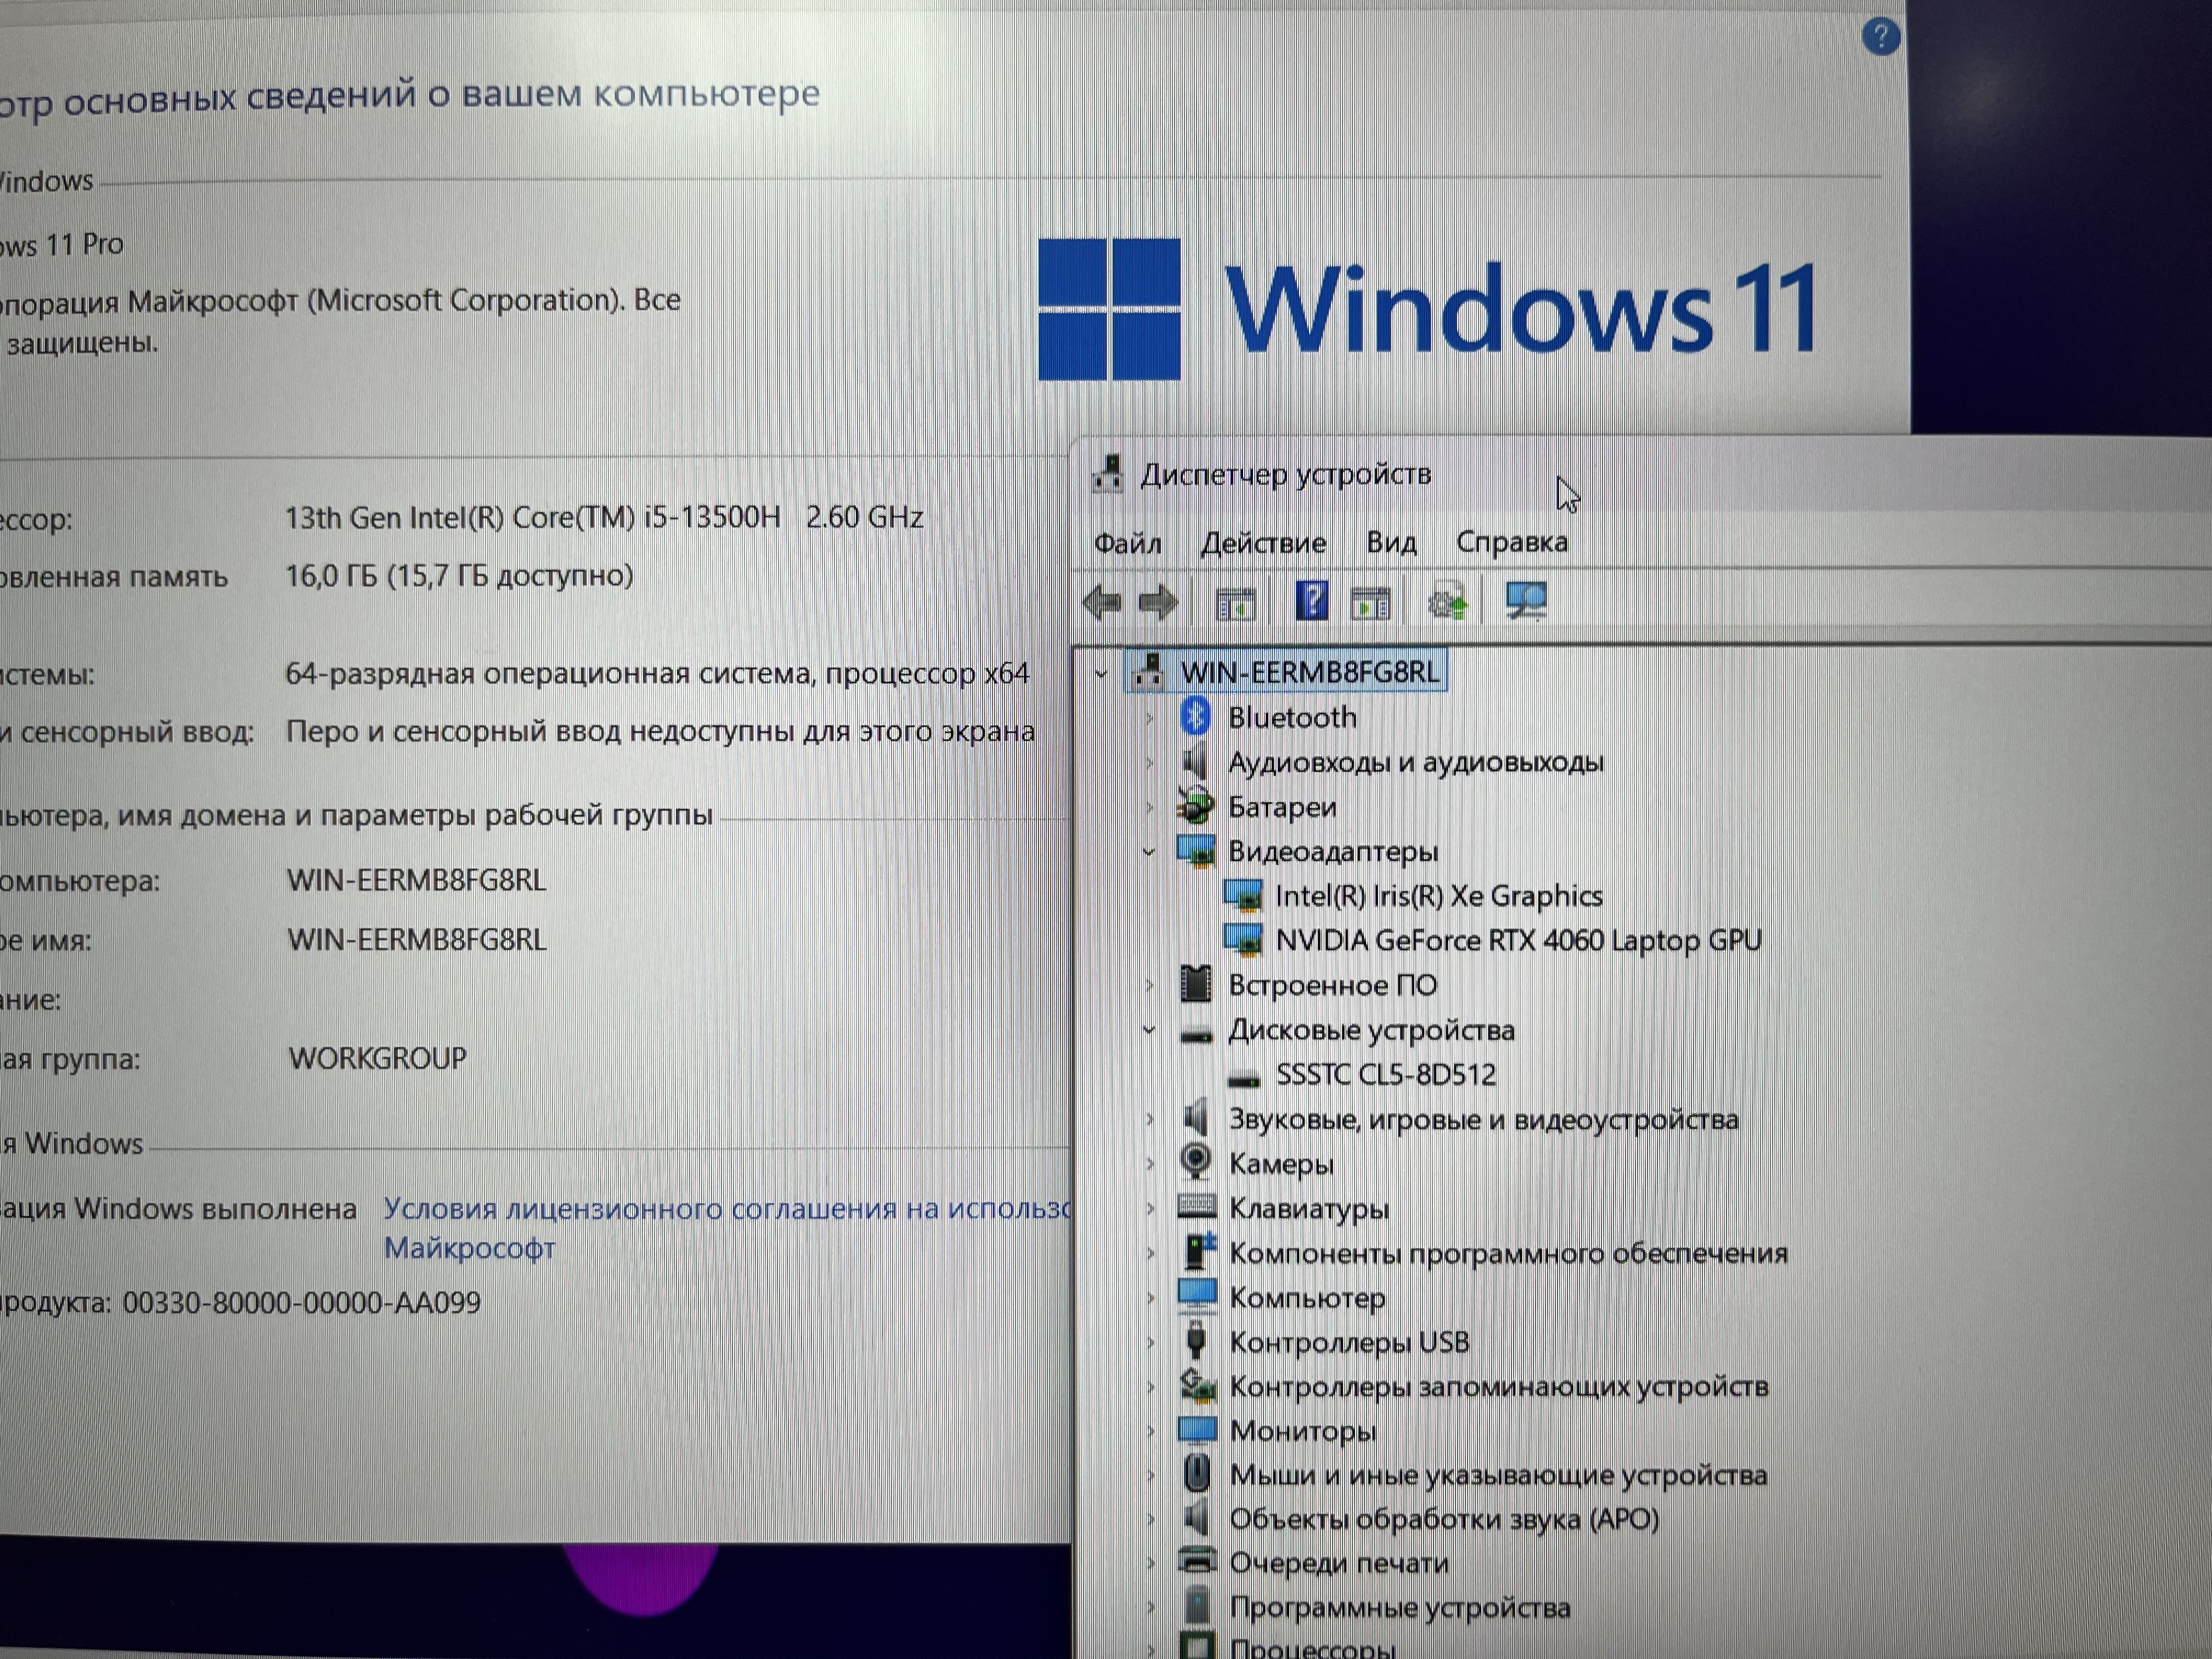2212x1659 pixels.
Task: Click the Show/Hide Action Pane icon
Action: [x=1370, y=604]
